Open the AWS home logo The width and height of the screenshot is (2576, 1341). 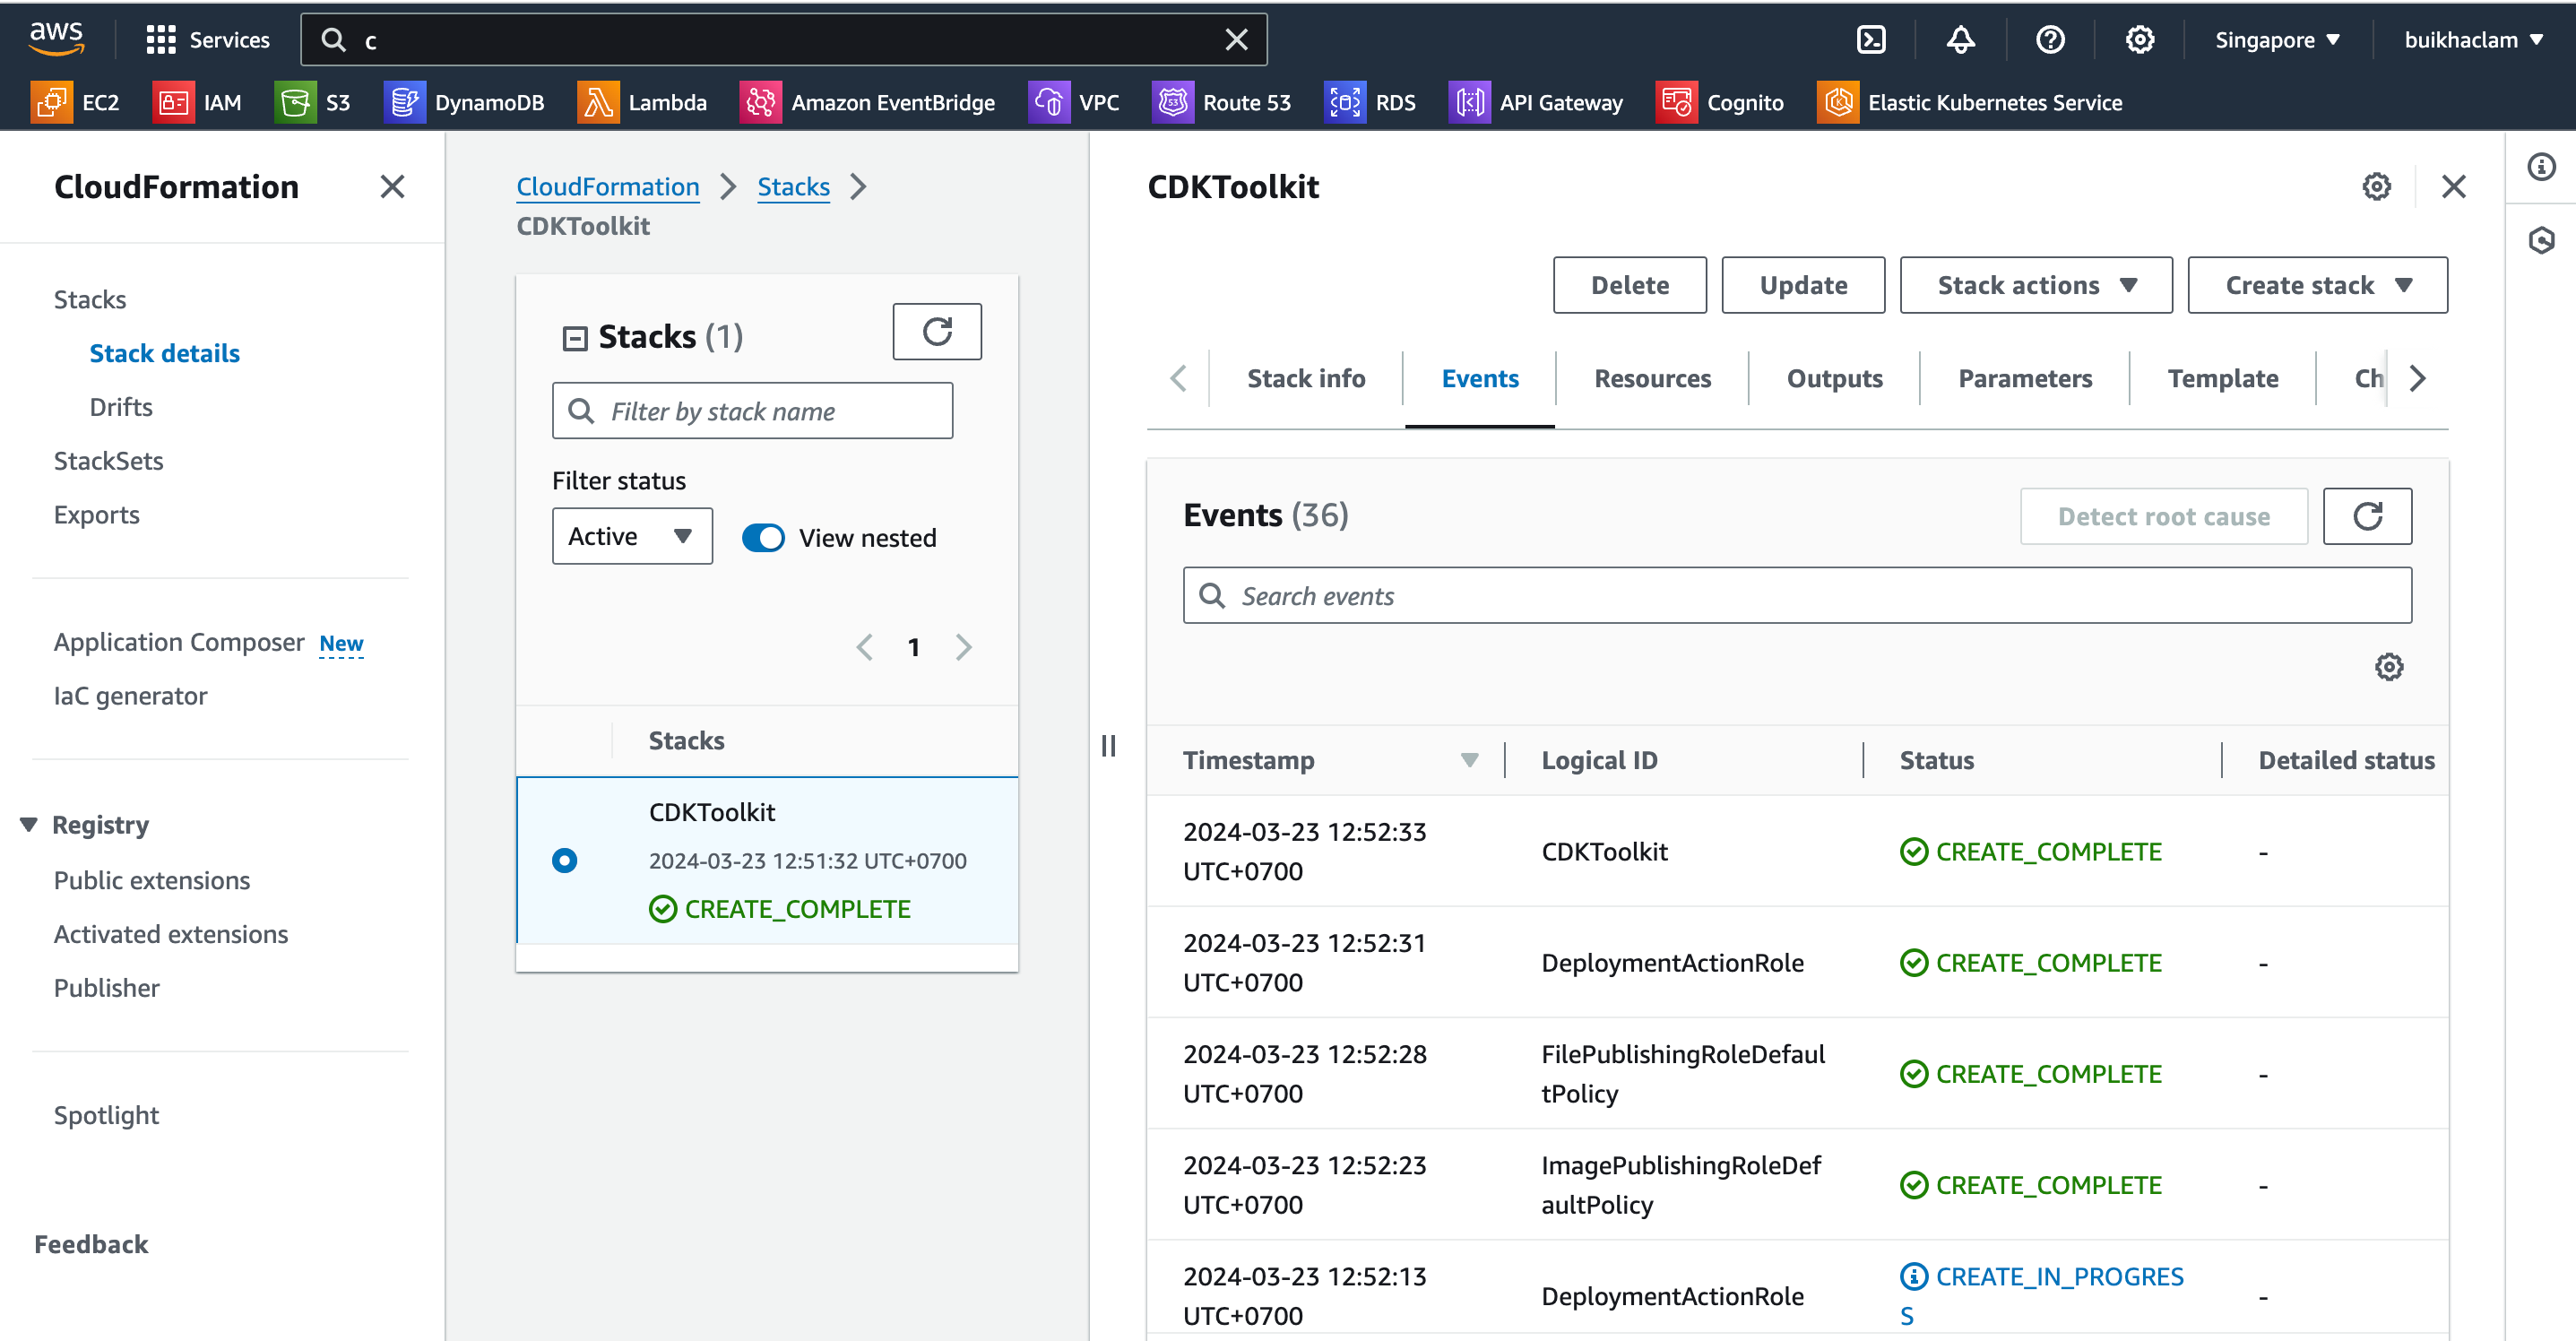57,38
